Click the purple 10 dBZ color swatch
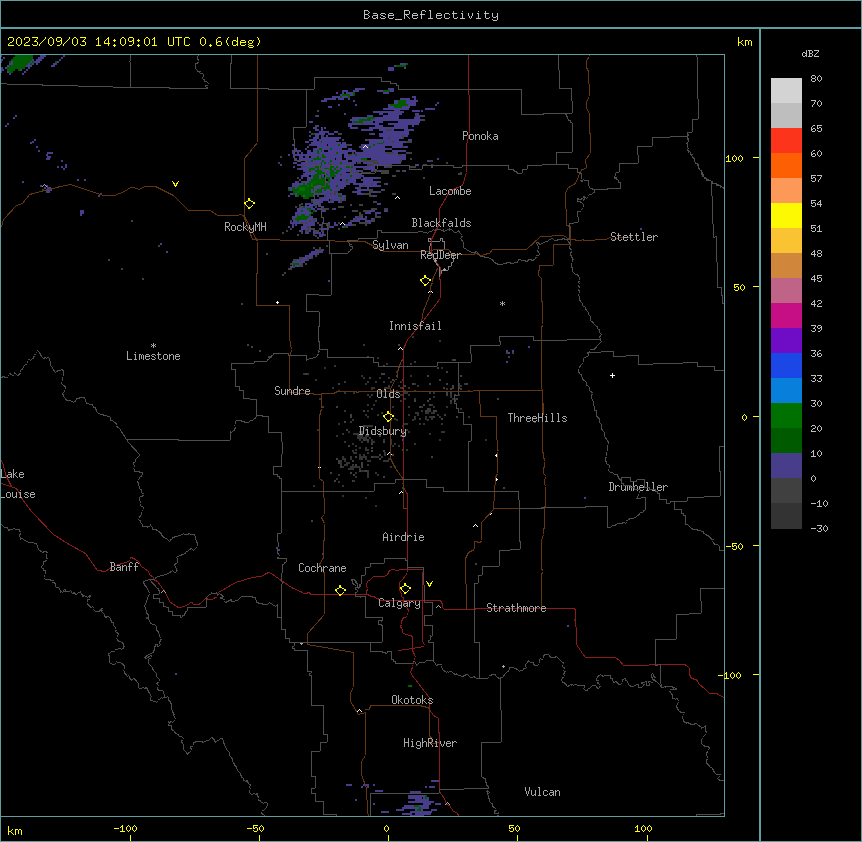This screenshot has height=842, width=862. 786,466
